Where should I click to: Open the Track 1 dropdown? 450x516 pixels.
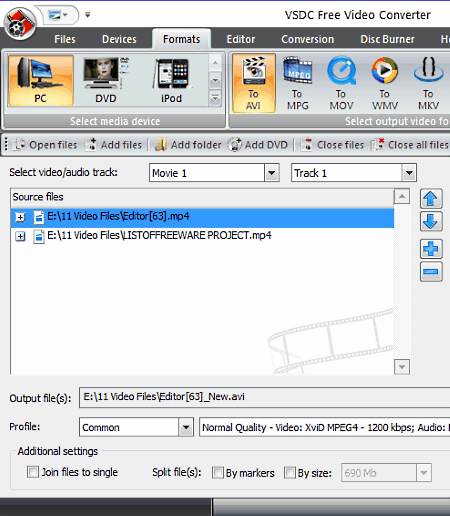coord(409,173)
